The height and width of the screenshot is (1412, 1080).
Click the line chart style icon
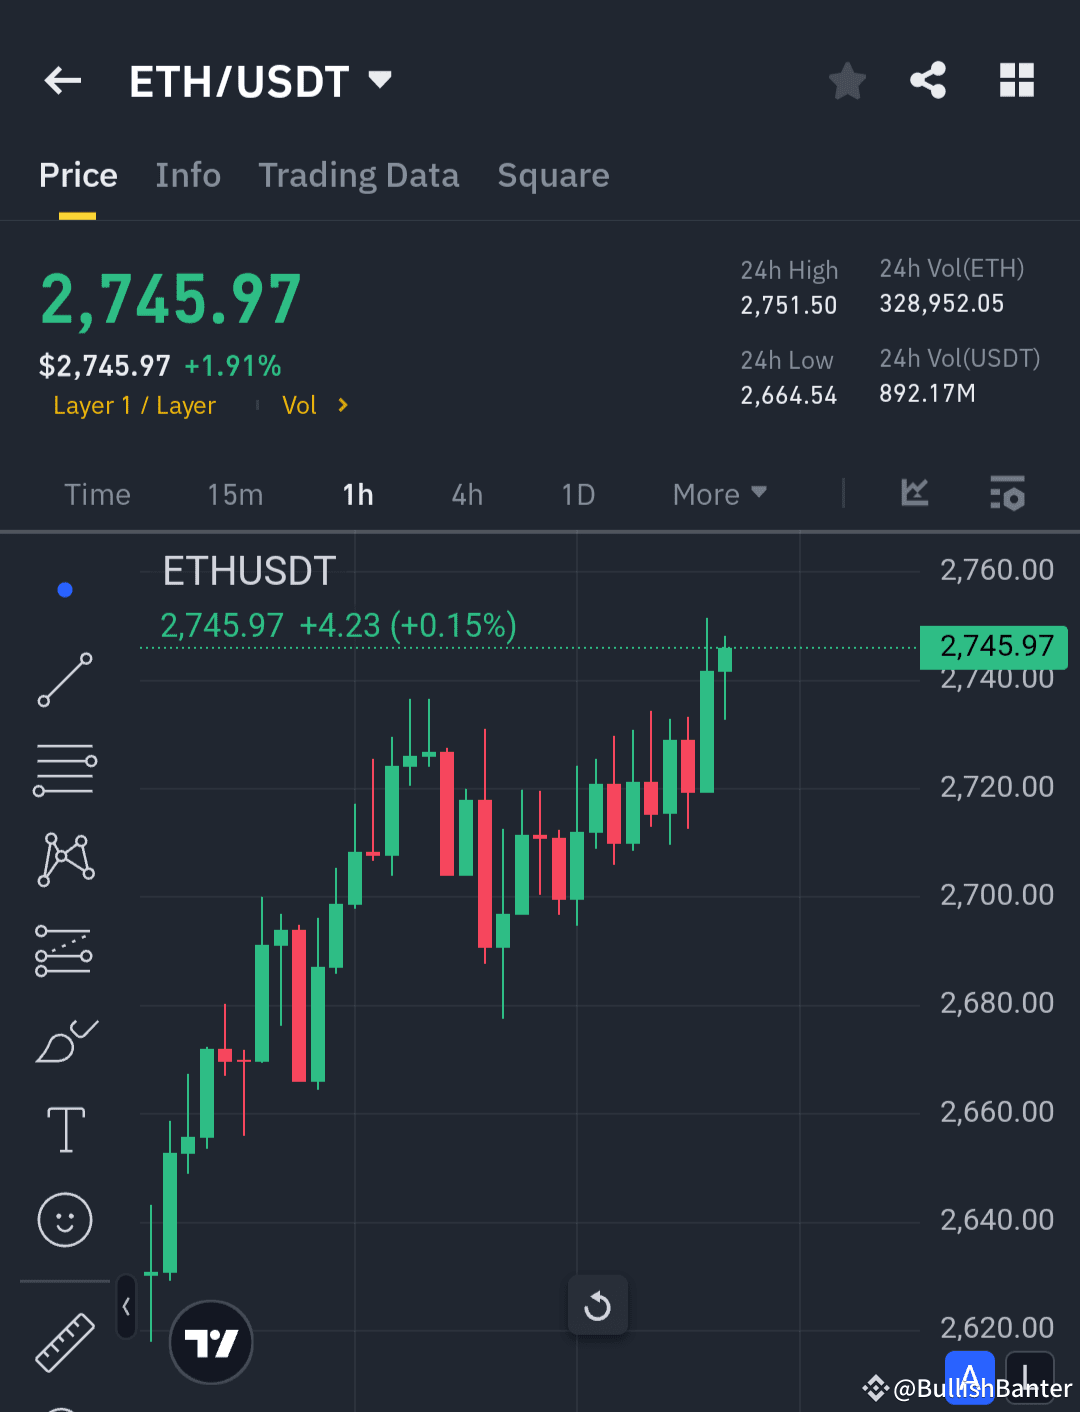pos(913,493)
